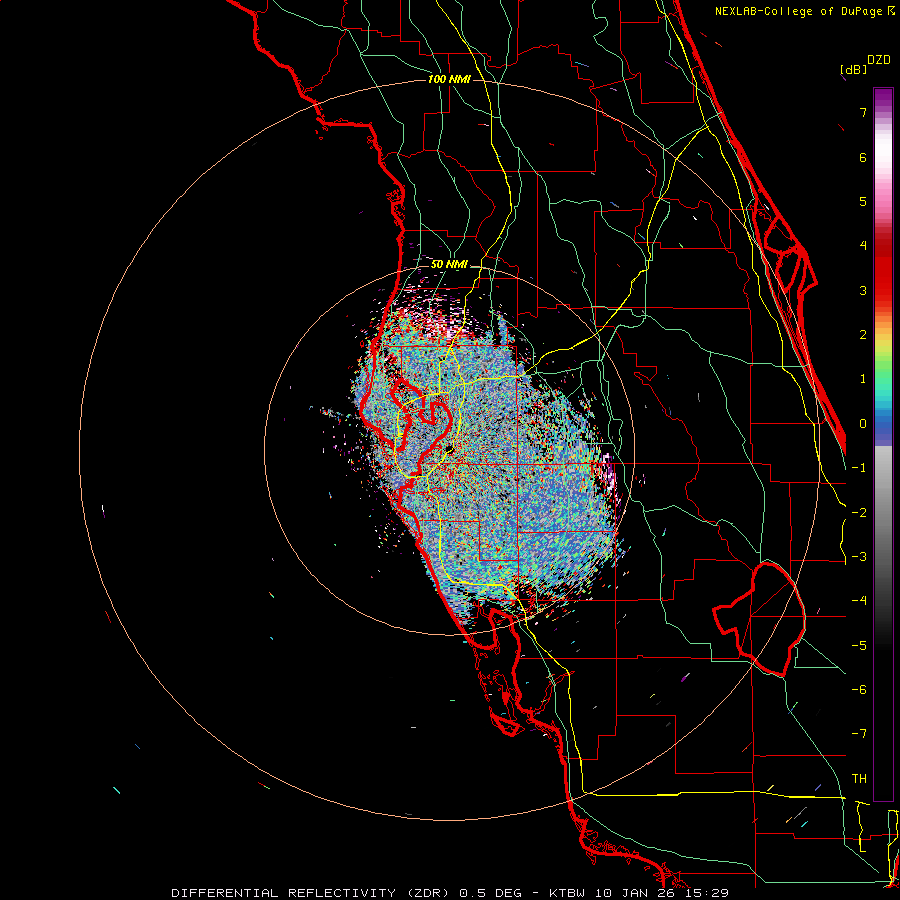
Task: Click the gray band of the color bar at -2 dB
Action: click(x=883, y=513)
